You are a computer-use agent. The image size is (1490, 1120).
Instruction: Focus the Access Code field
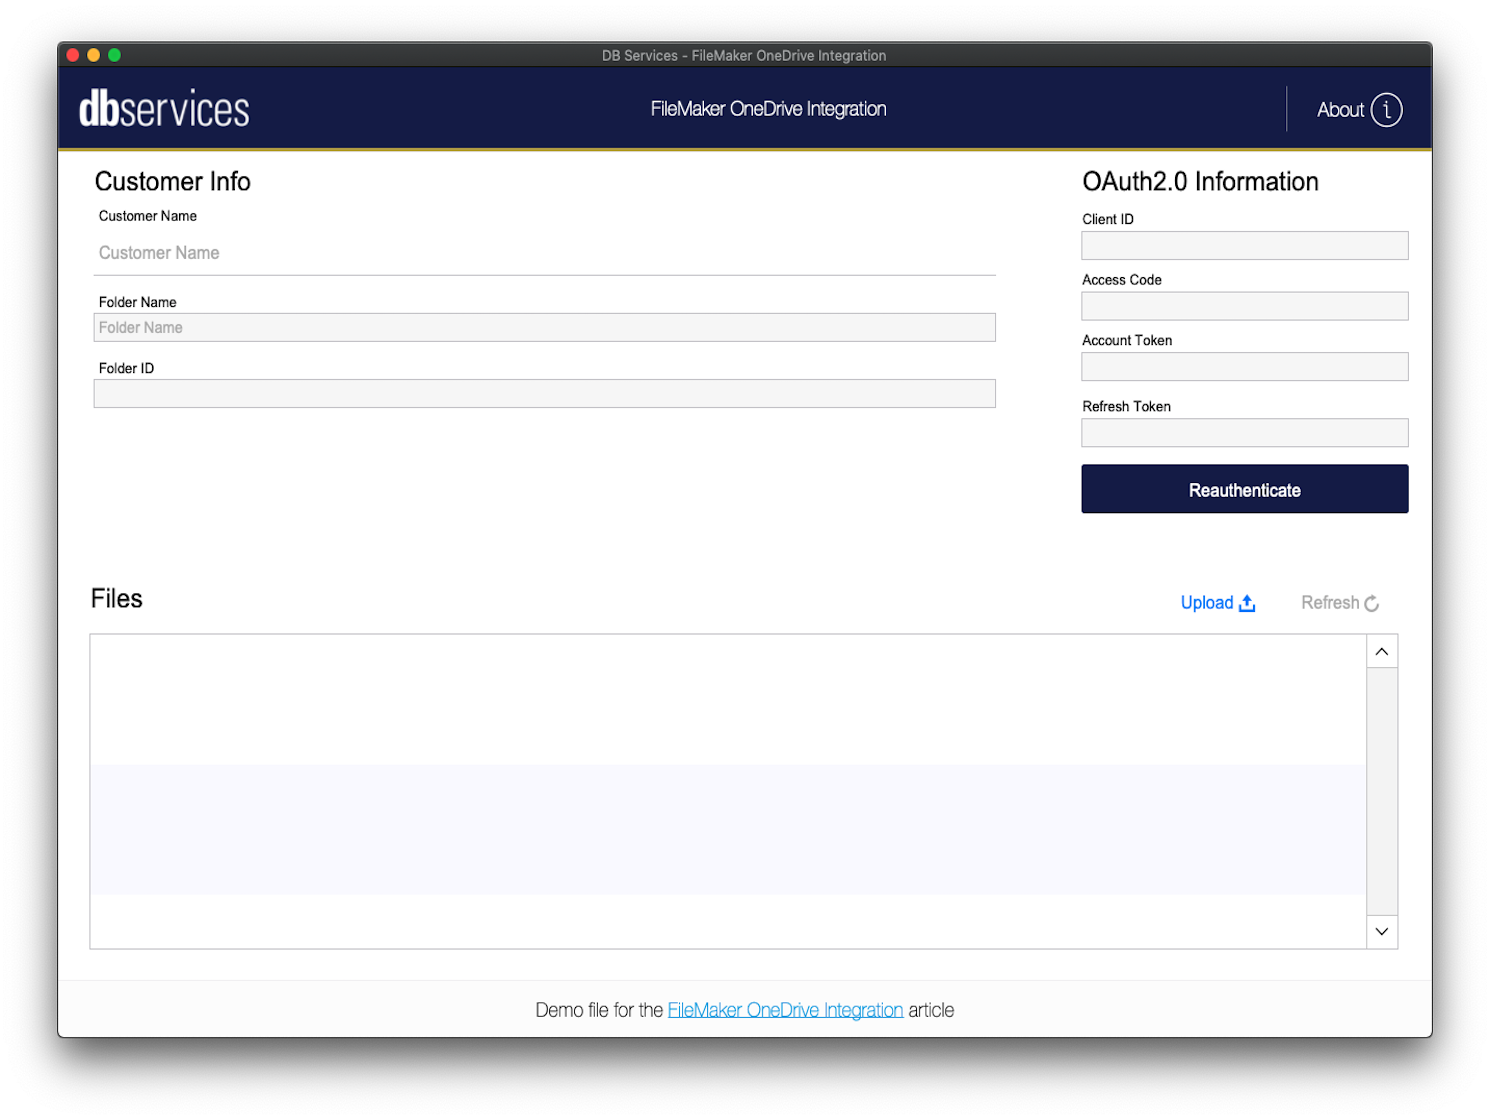[1245, 306]
